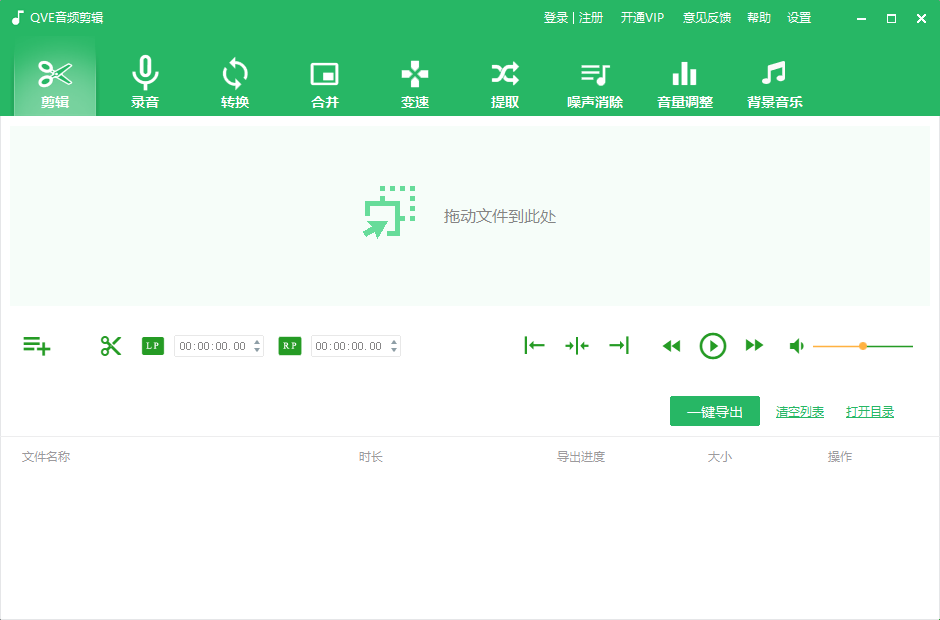The width and height of the screenshot is (940, 620).
Task: Adjust the volume slider handle
Action: point(862,345)
